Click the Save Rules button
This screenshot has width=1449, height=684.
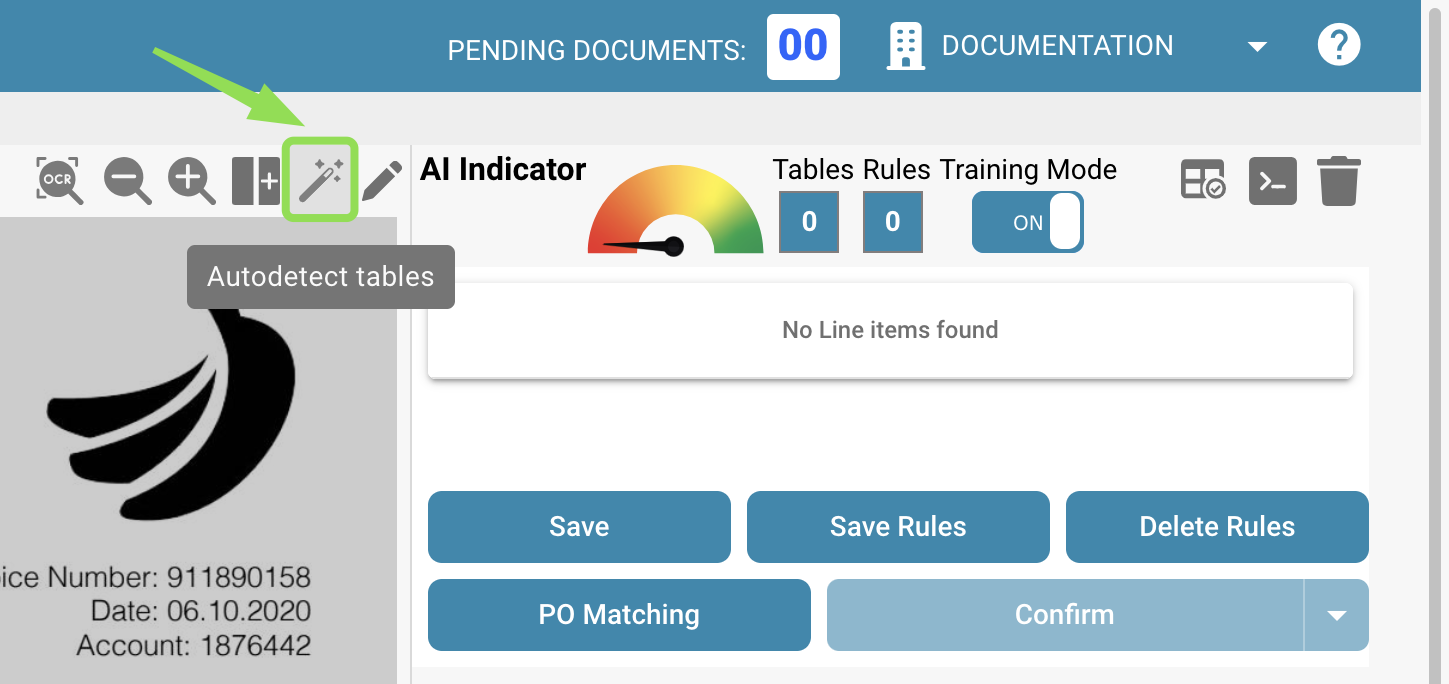pyautogui.click(x=898, y=527)
